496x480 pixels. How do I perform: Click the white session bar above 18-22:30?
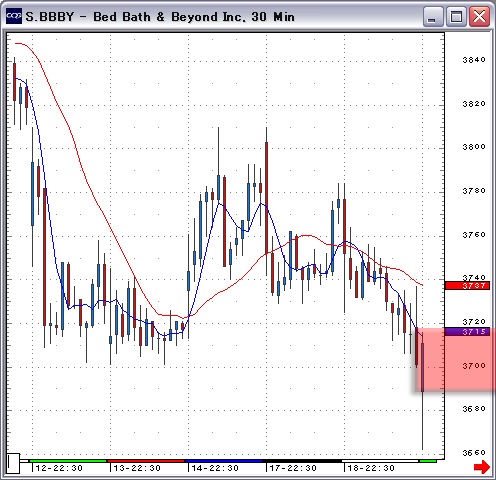point(381,461)
